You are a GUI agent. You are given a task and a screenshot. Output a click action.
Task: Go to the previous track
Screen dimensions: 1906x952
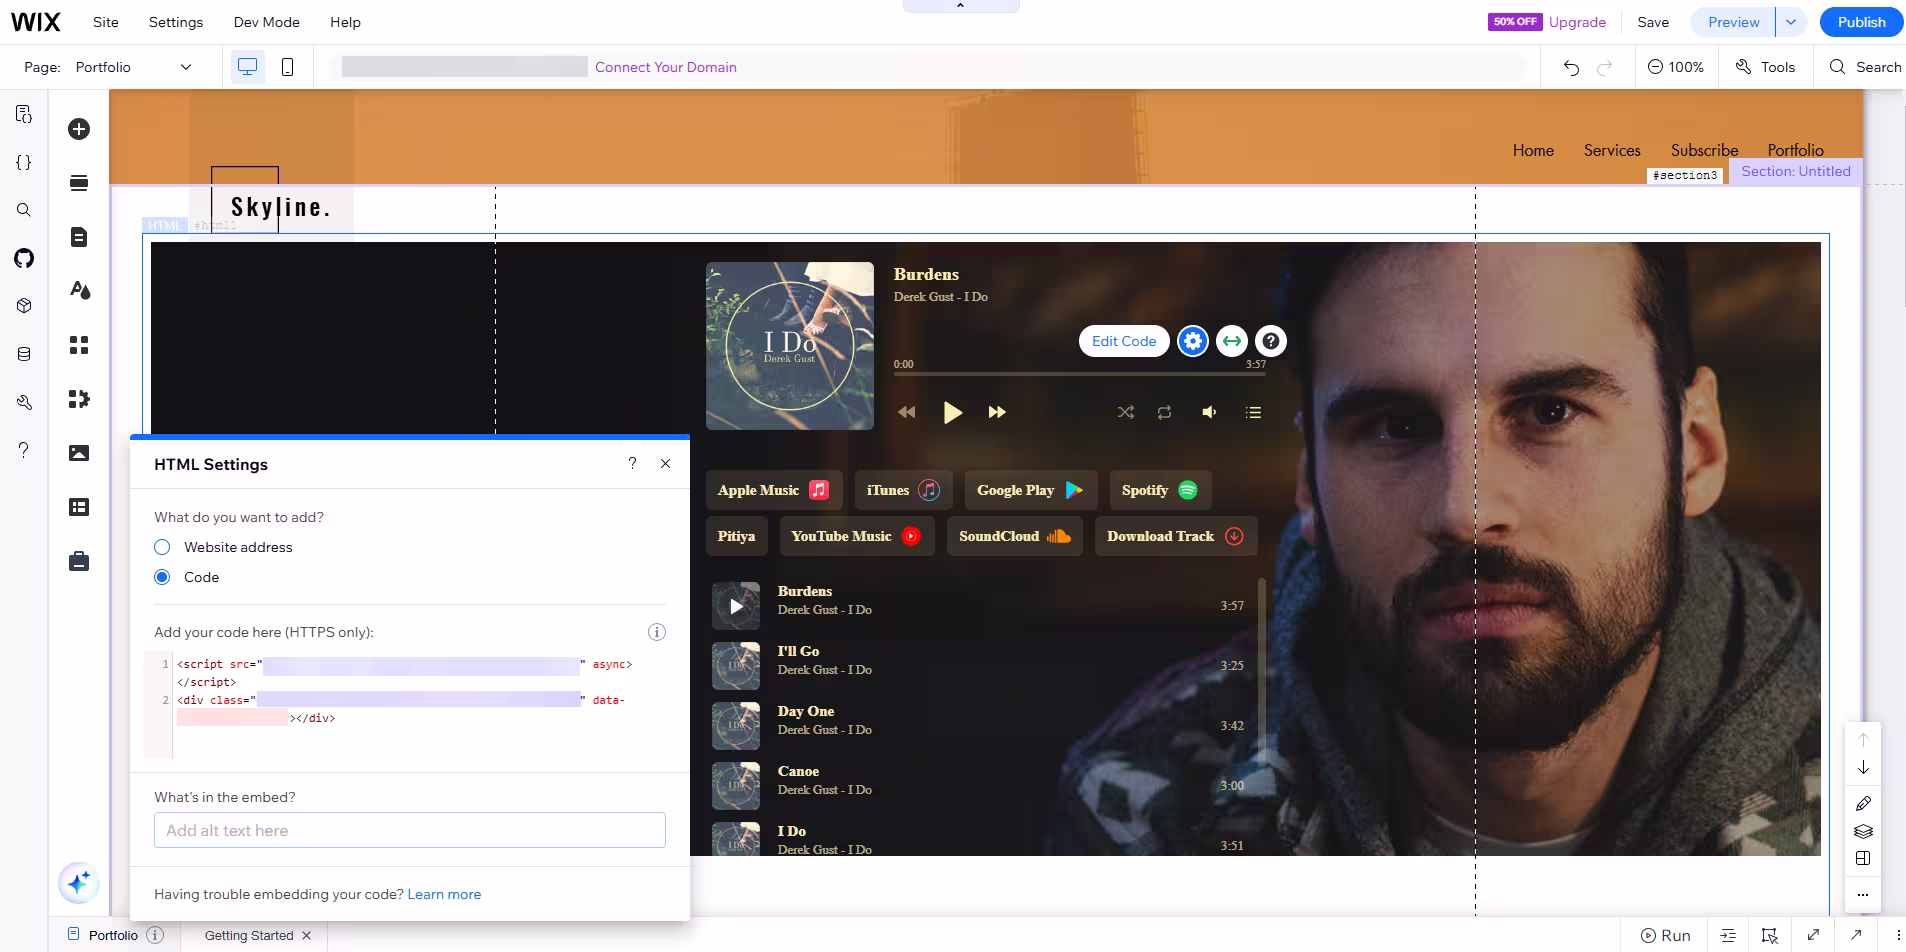[x=907, y=412]
